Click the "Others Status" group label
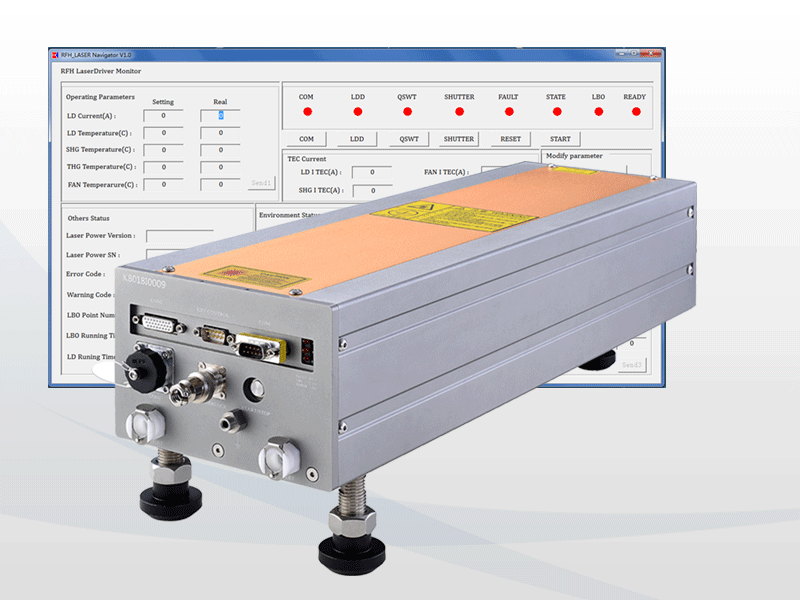Viewport: 800px width, 600px height. (88, 218)
